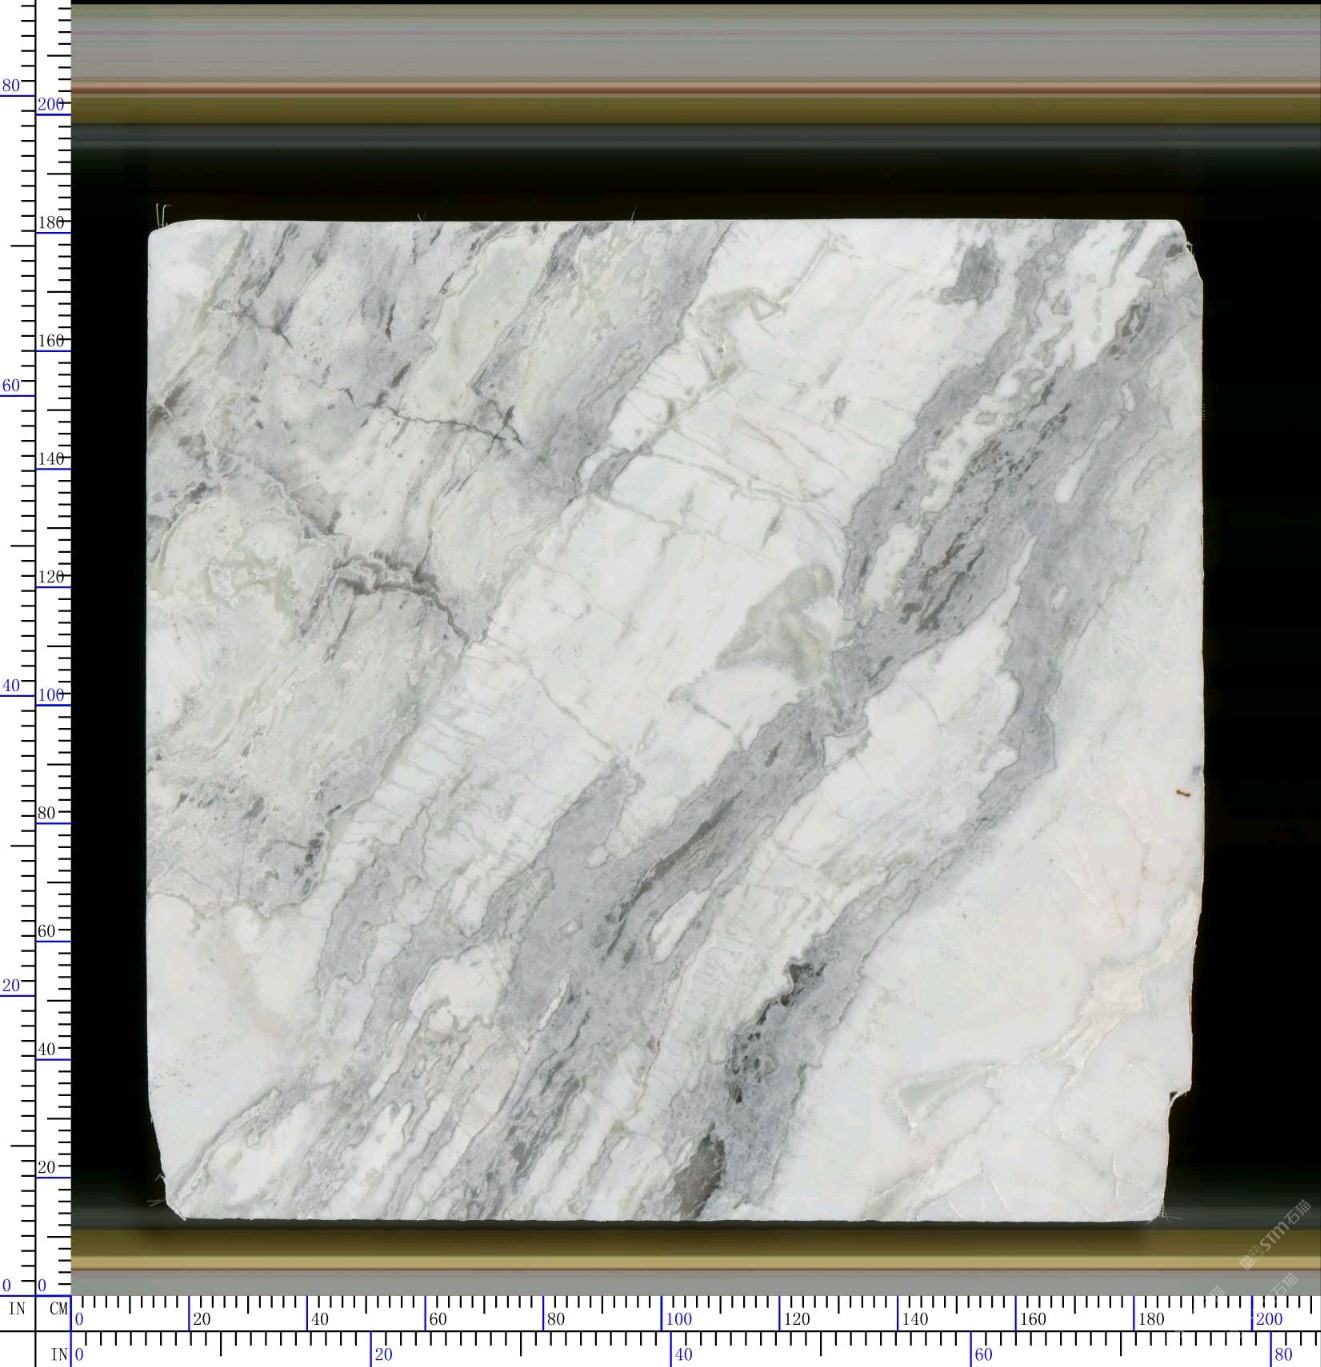Click the 80 label on left inch ruler
The image size is (1321, 1367).
tap(11, 86)
